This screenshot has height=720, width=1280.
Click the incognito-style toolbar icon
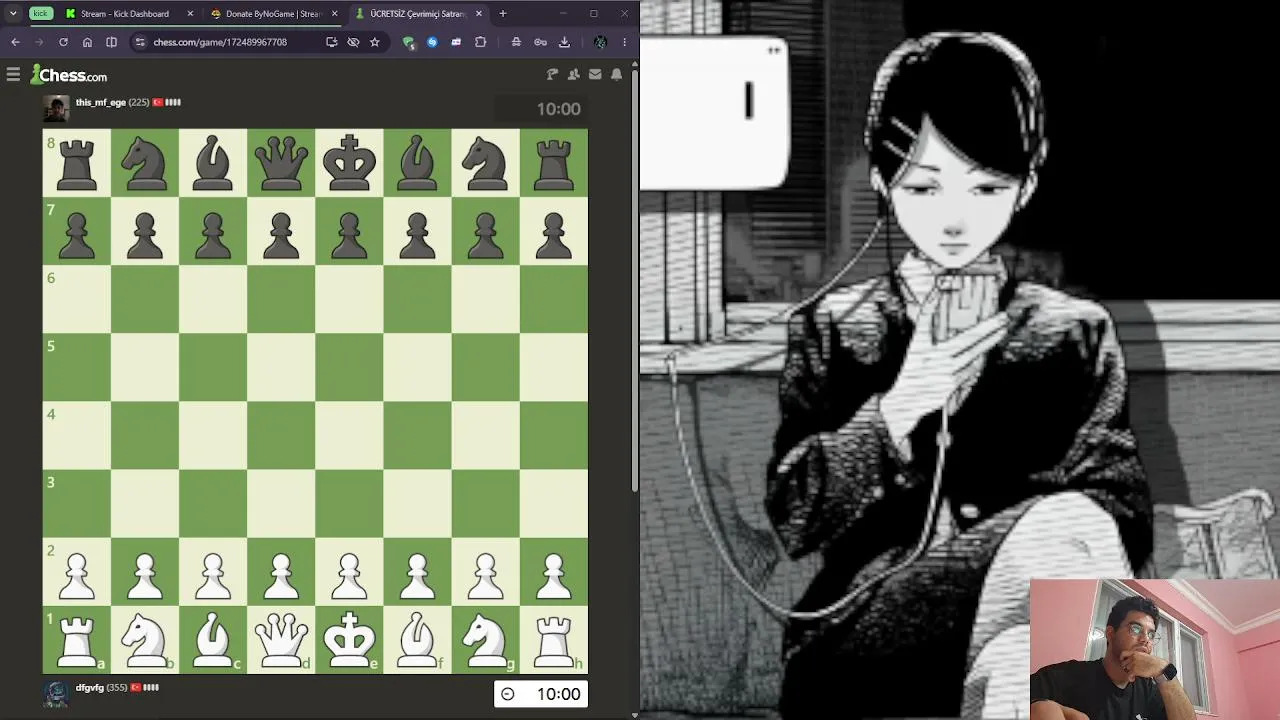click(516, 42)
